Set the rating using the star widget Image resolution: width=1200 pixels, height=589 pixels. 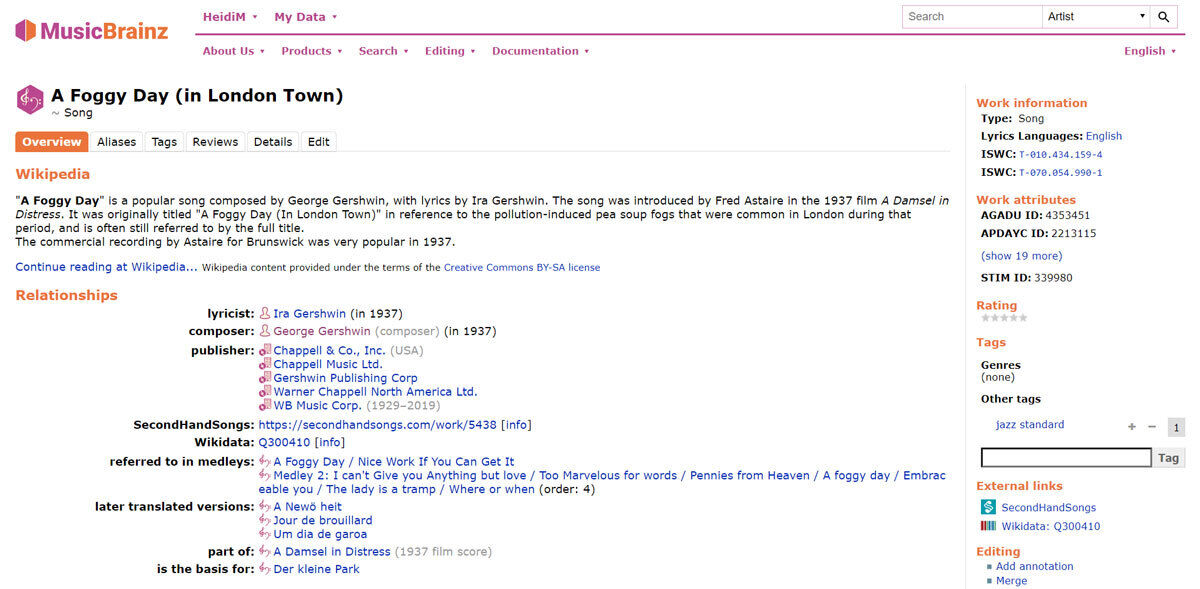coord(1003,318)
